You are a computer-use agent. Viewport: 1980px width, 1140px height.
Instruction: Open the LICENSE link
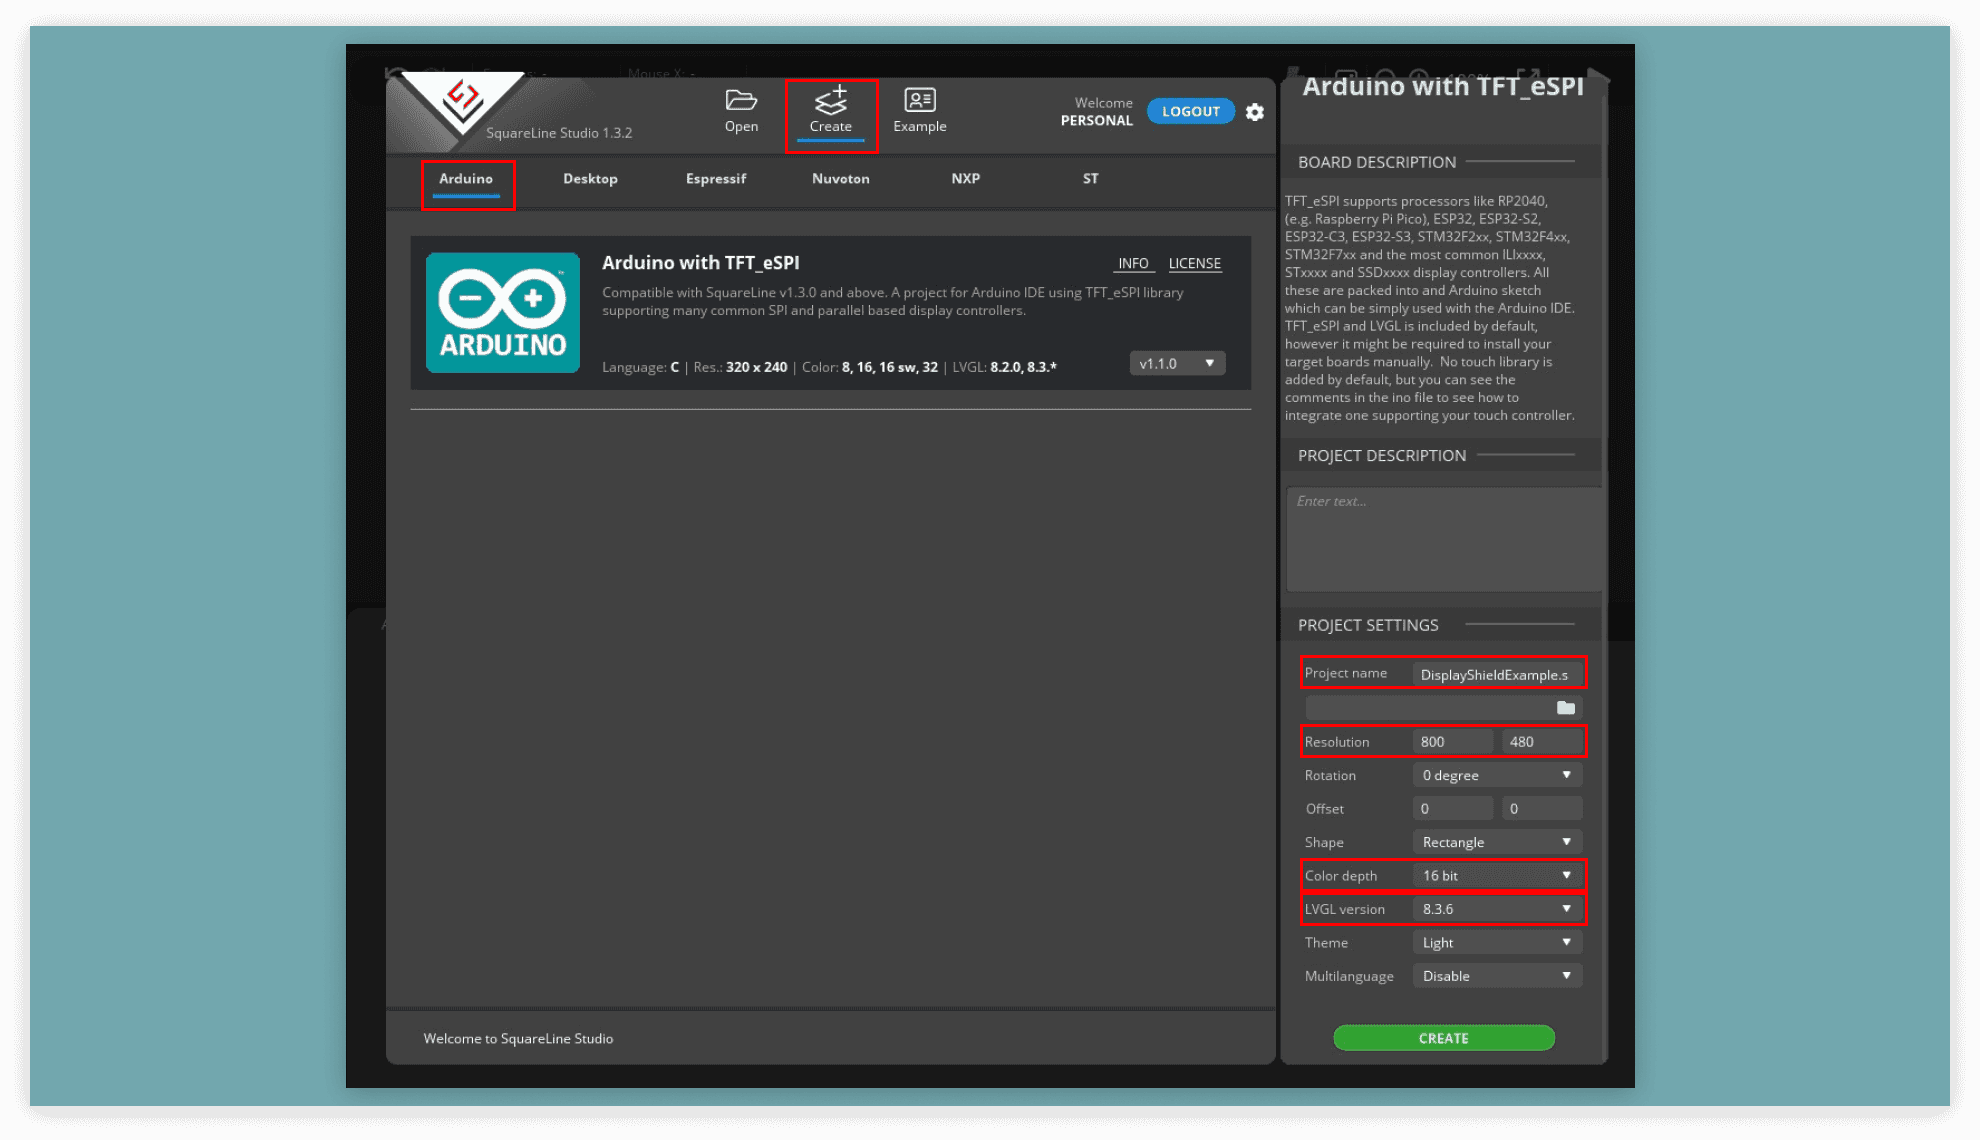coord(1194,263)
